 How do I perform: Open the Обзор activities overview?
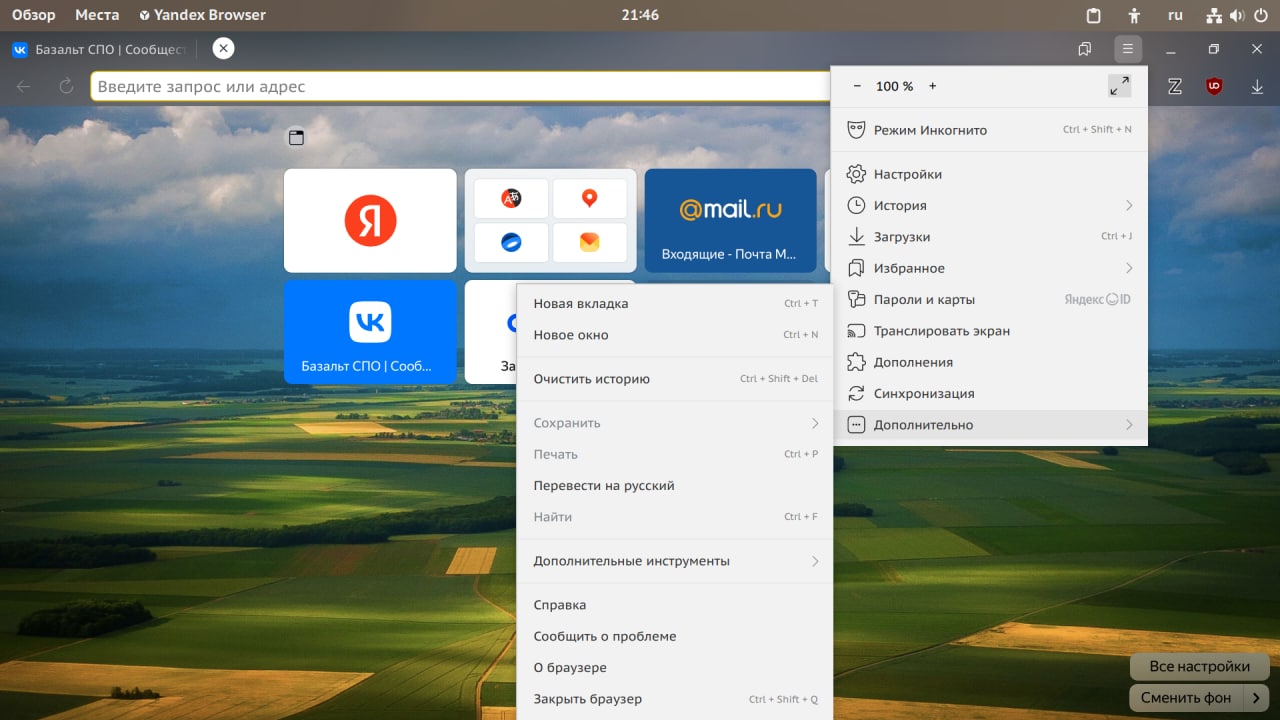(34, 15)
